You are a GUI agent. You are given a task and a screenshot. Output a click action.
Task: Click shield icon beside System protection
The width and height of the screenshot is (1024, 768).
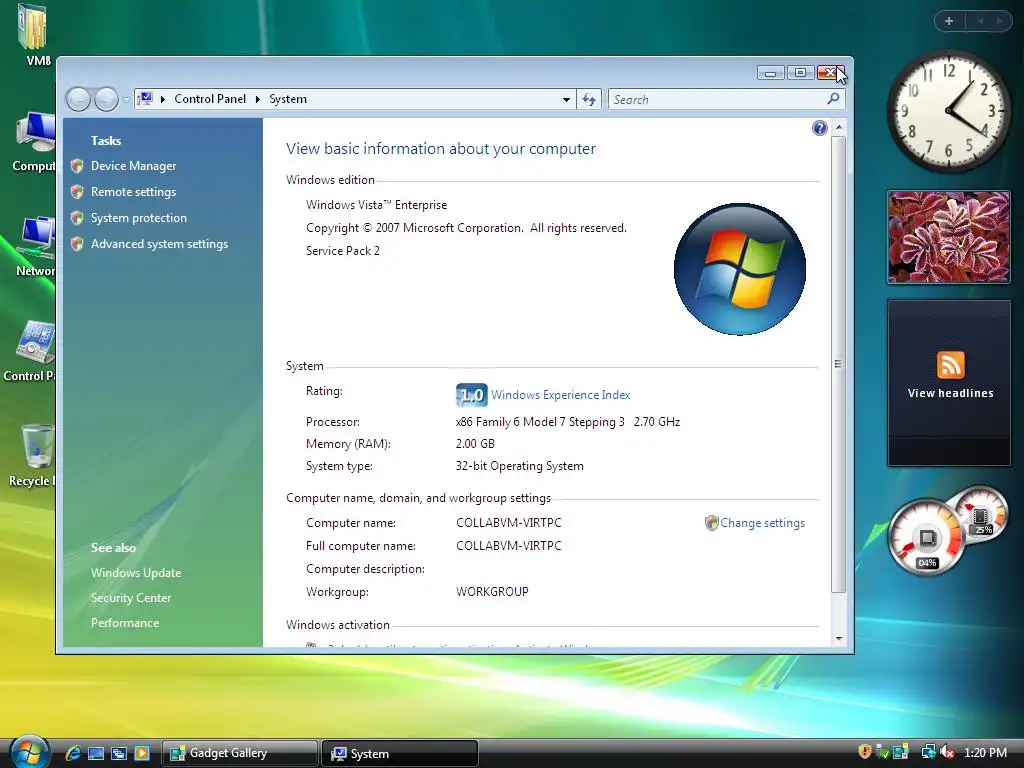(77, 218)
